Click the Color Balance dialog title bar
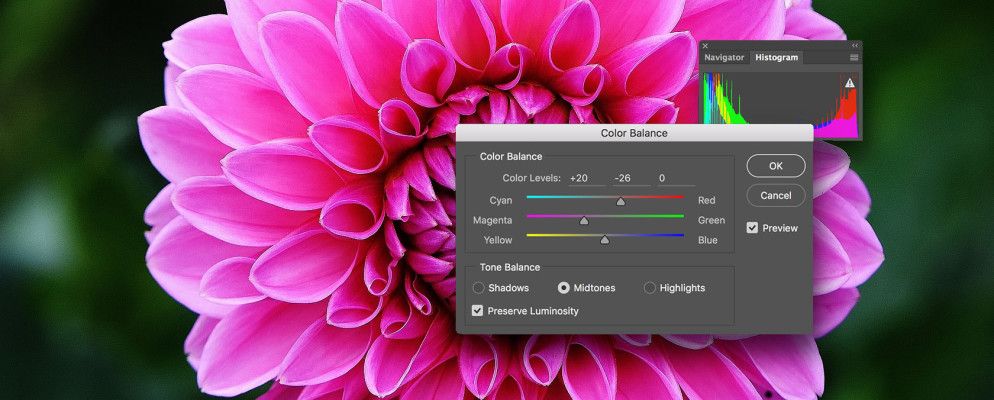The width and height of the screenshot is (994, 400). coord(634,133)
